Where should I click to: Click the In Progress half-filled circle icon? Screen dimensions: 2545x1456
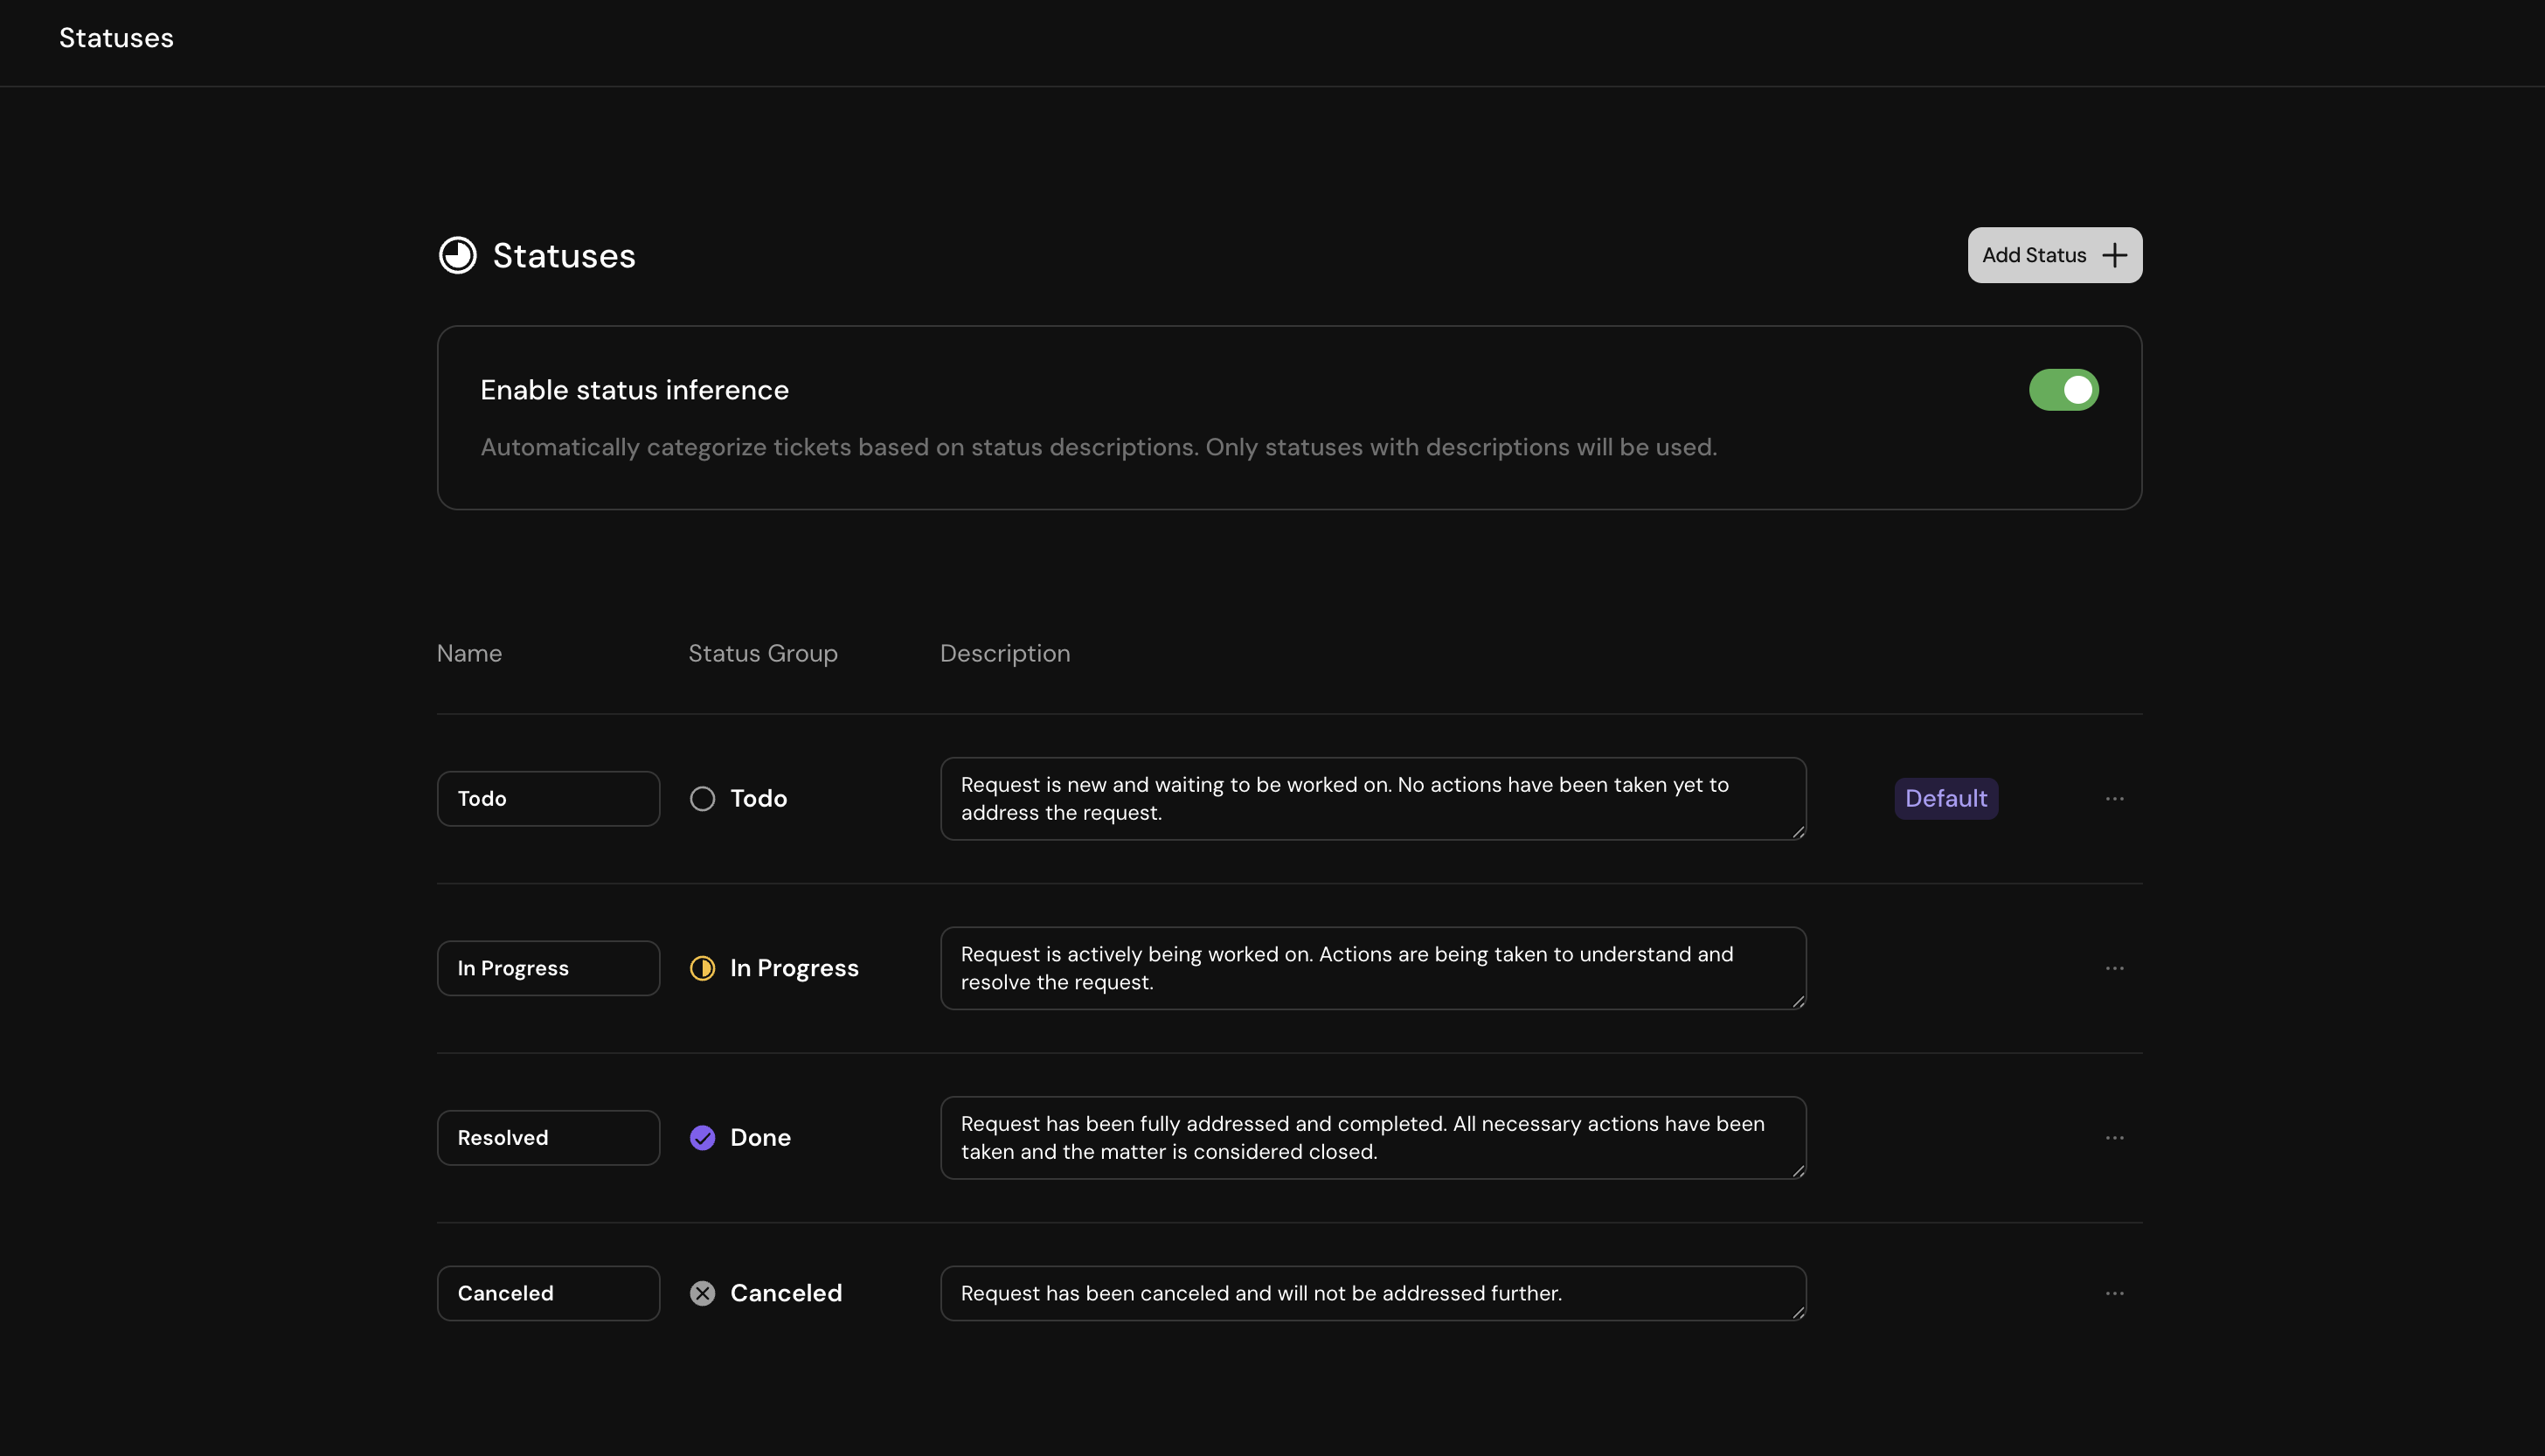[702, 967]
